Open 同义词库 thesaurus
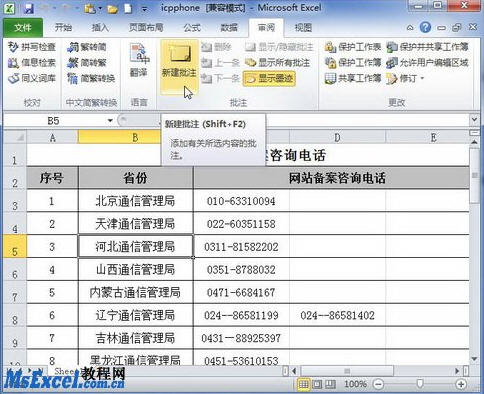This screenshot has height=394, width=484. tap(32, 78)
